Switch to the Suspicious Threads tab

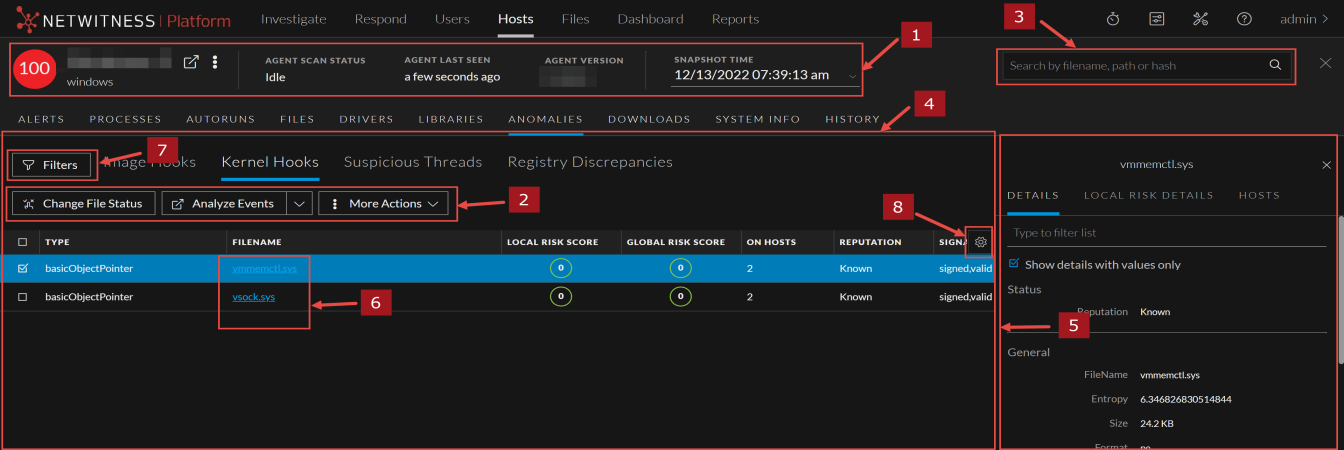click(413, 162)
